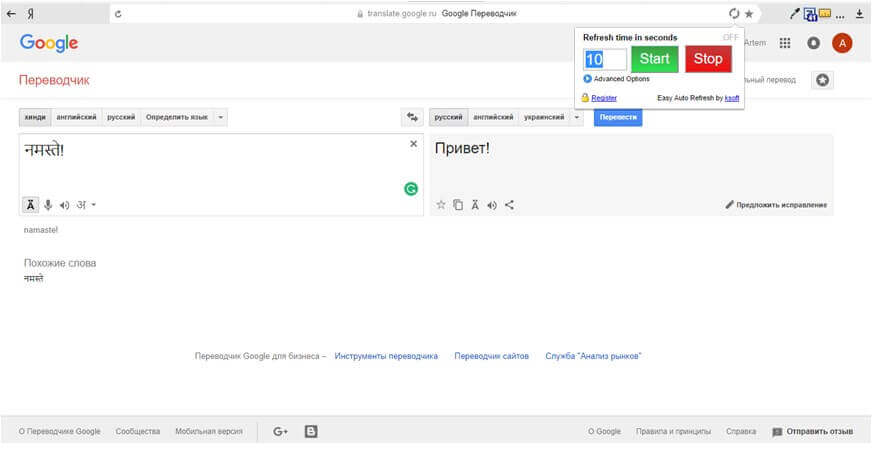
Task: Swap the source and target languages
Action: tap(412, 117)
